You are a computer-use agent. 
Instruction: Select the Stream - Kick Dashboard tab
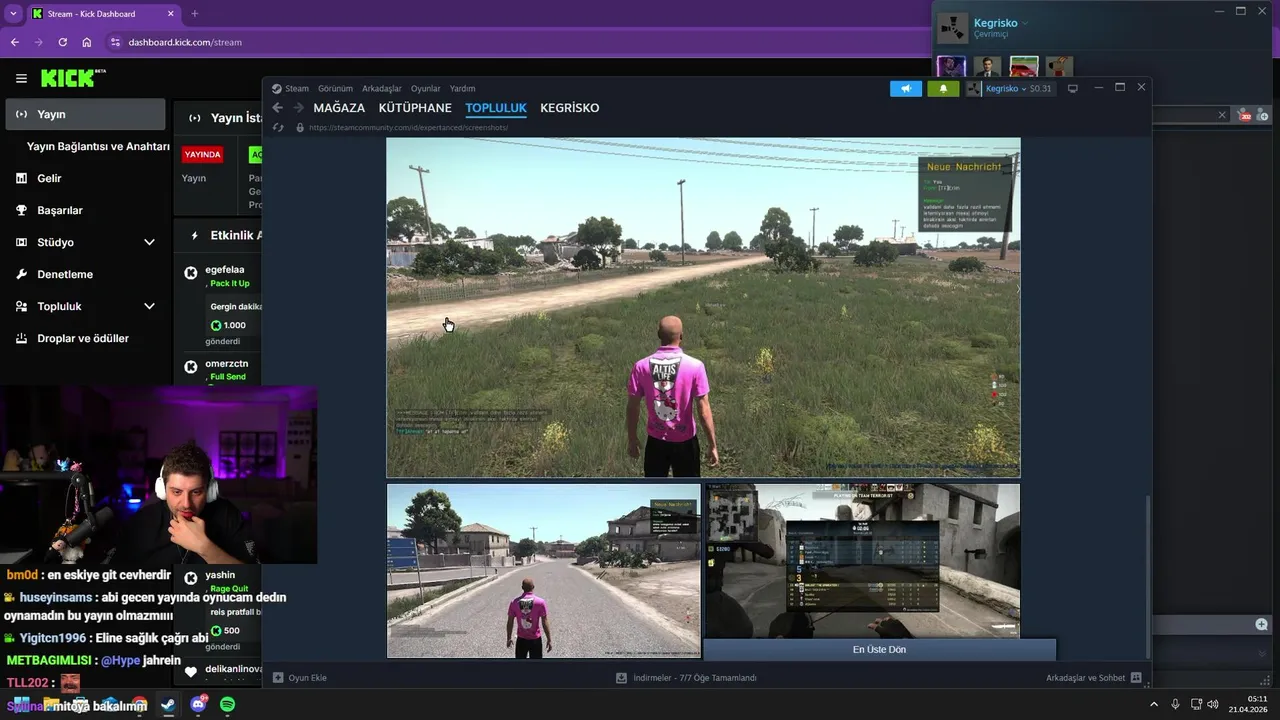pyautogui.click(x=103, y=14)
